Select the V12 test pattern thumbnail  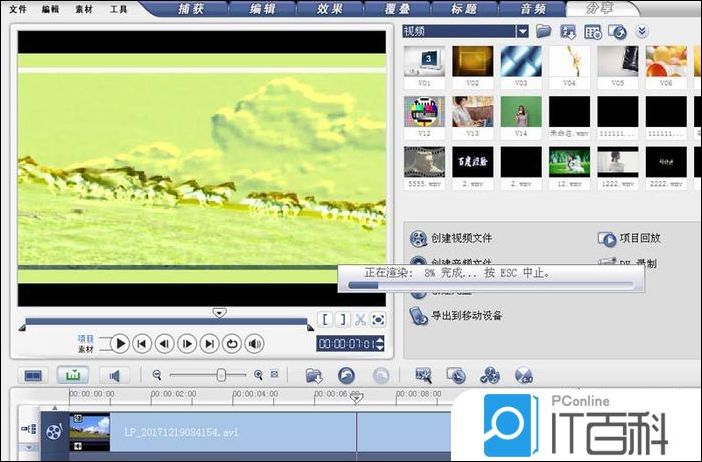424,111
